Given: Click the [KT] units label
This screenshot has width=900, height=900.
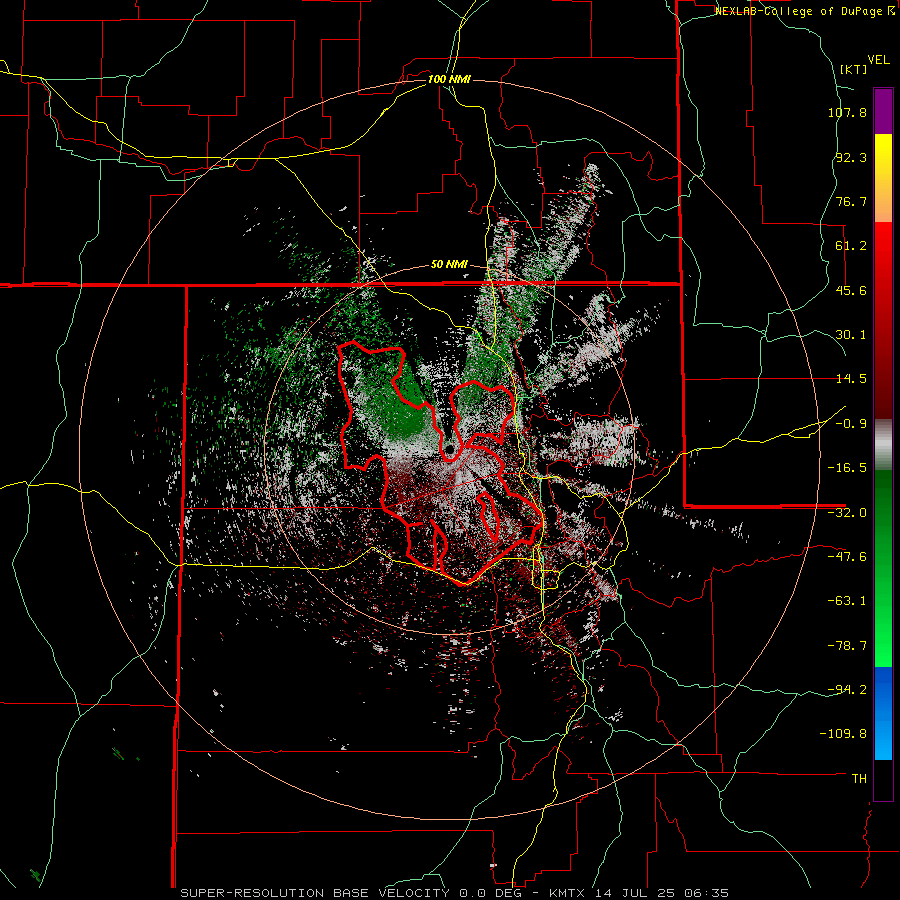Looking at the screenshot, I should point(854,69).
